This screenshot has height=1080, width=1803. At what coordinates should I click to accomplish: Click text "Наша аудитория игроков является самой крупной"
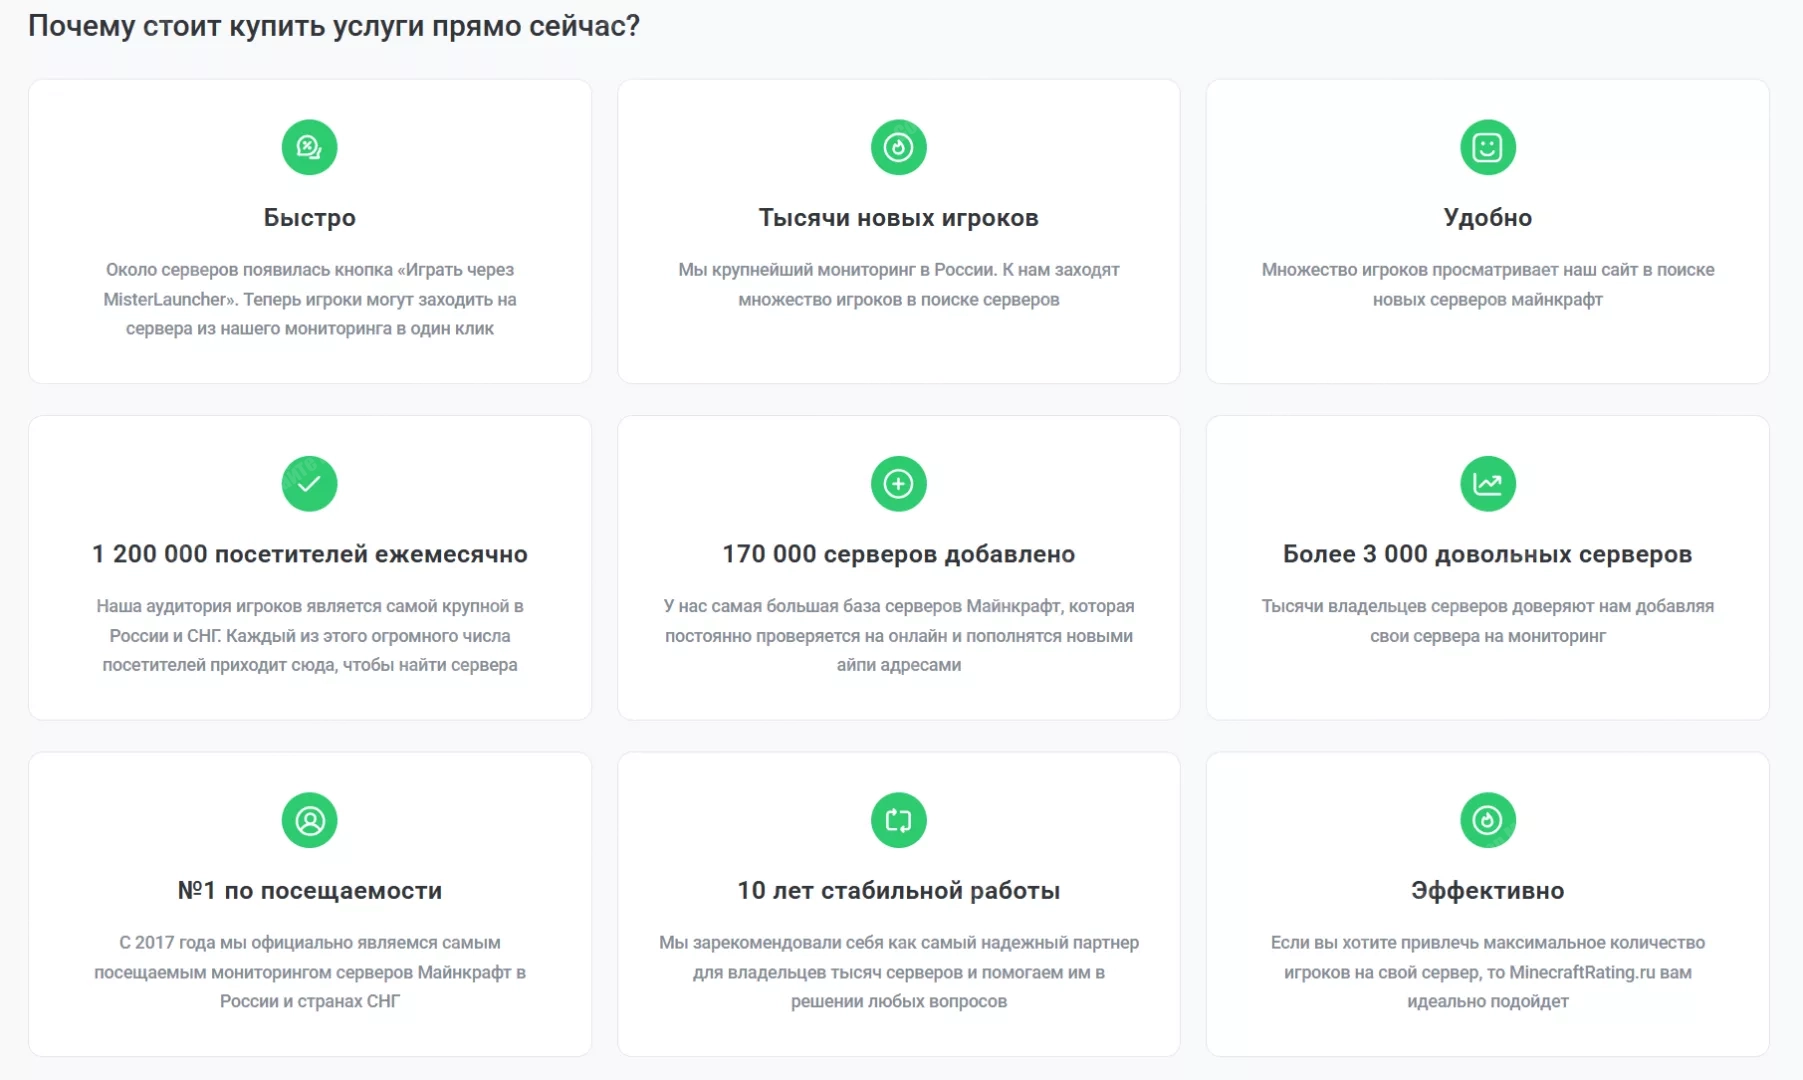tap(309, 635)
